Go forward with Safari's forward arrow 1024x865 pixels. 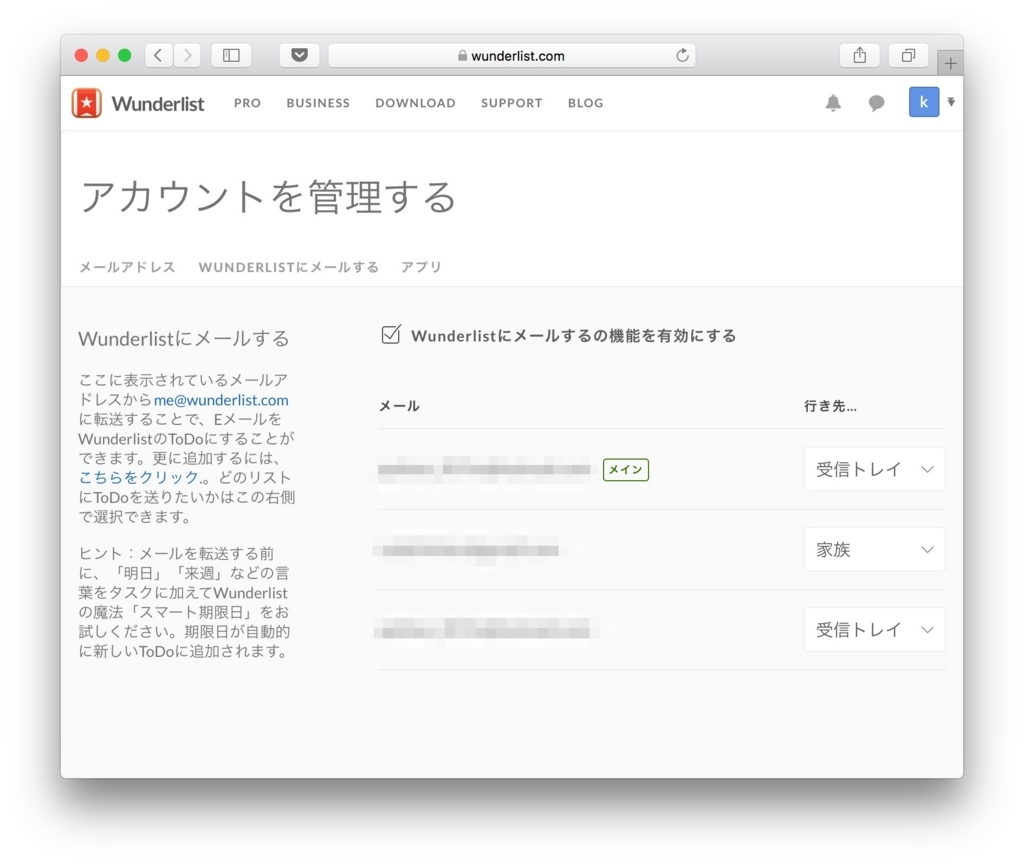tap(187, 55)
